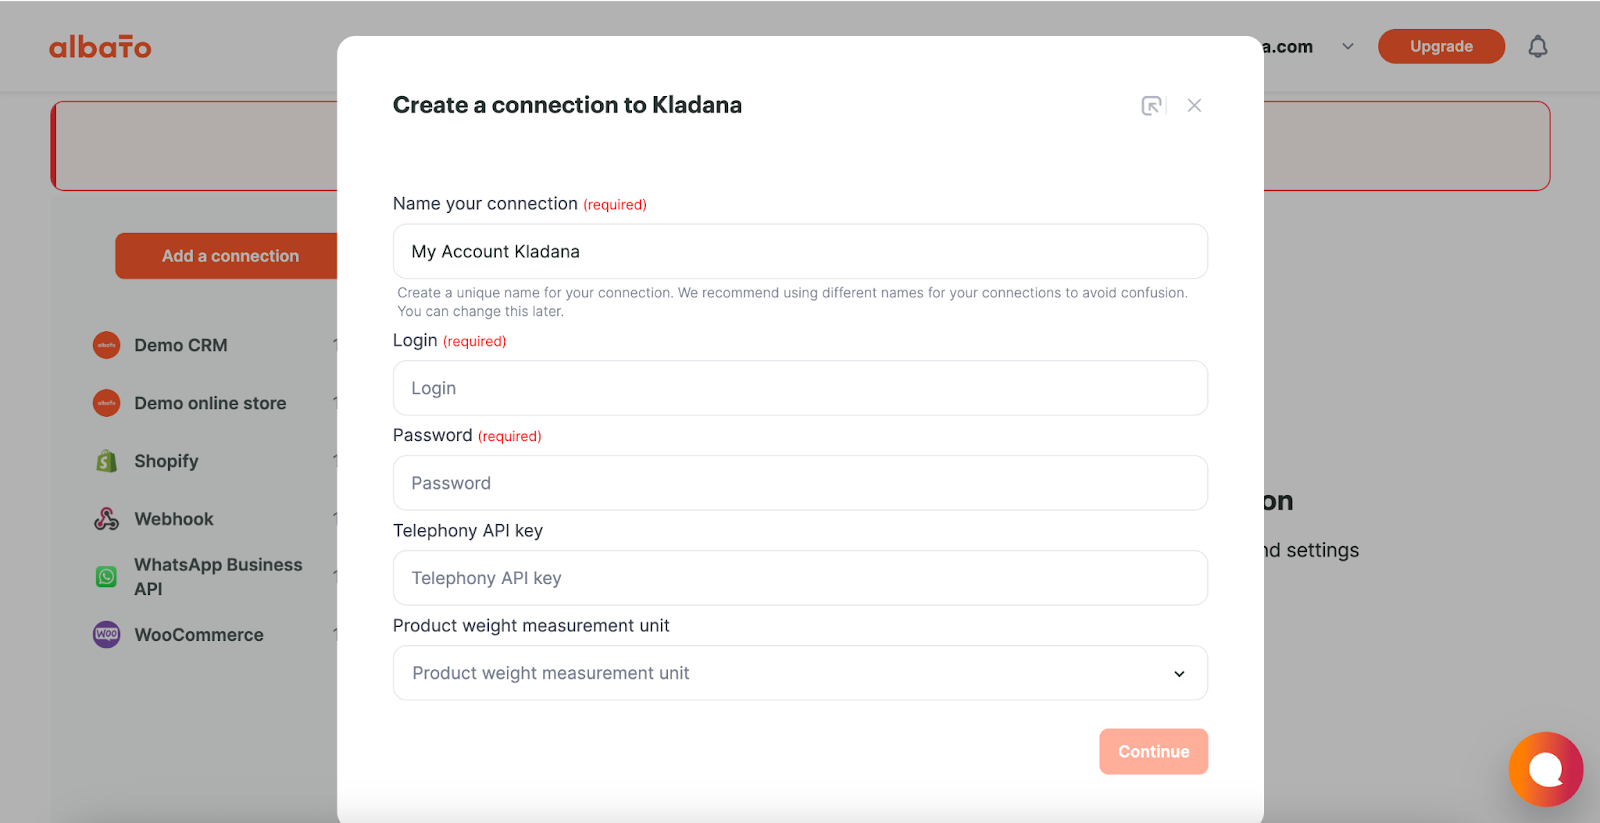
Task: Click the Upgrade button
Action: pos(1441,46)
